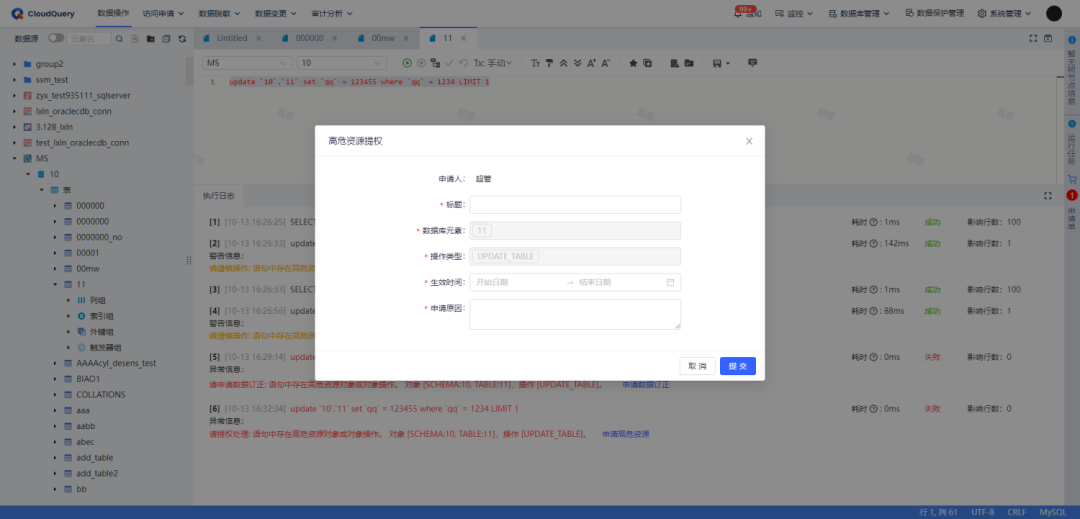Click the yellow document search icon
This screenshot has width=1080, height=519.
click(x=135, y=39)
